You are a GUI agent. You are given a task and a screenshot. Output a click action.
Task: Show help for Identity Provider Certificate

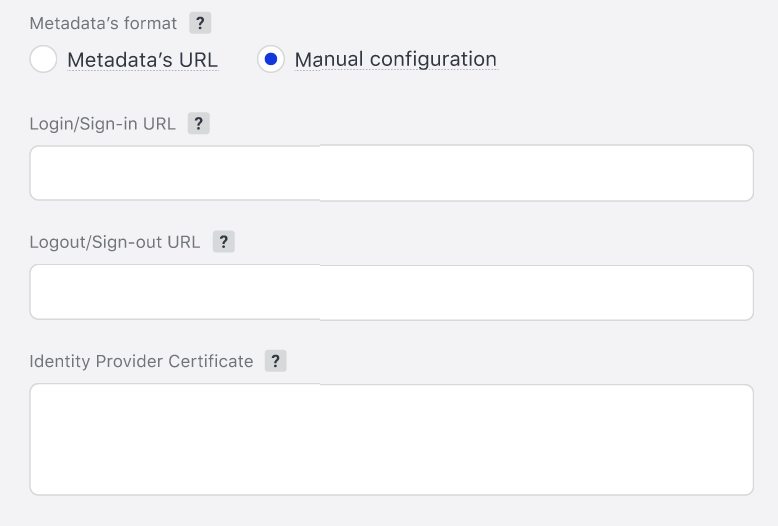276,361
